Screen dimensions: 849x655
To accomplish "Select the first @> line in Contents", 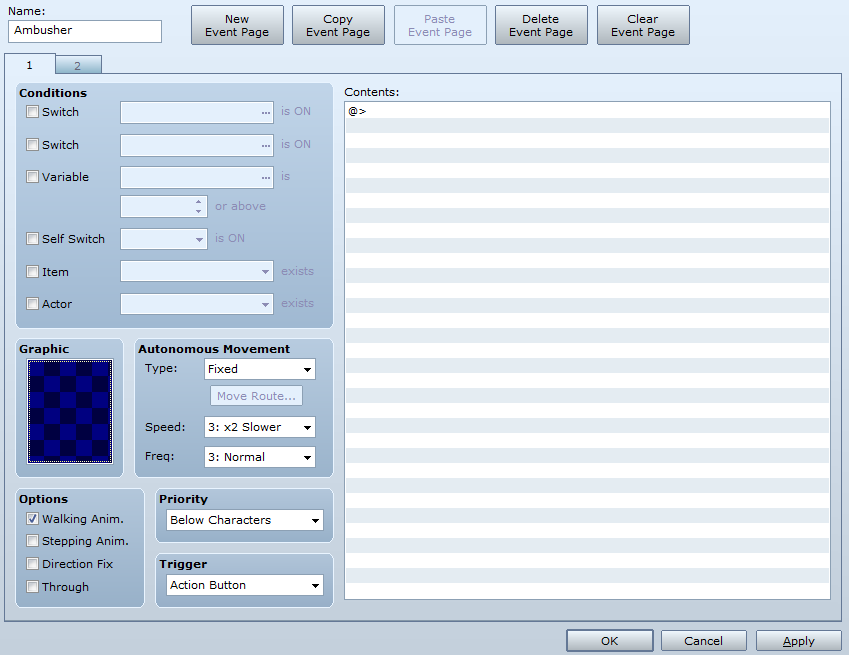I will click(587, 111).
